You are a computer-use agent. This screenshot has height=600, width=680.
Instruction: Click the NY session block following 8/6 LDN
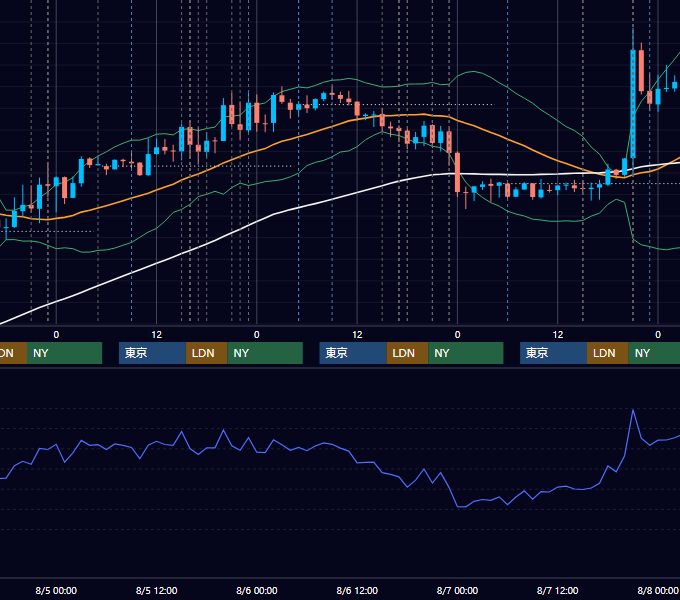tap(465, 353)
